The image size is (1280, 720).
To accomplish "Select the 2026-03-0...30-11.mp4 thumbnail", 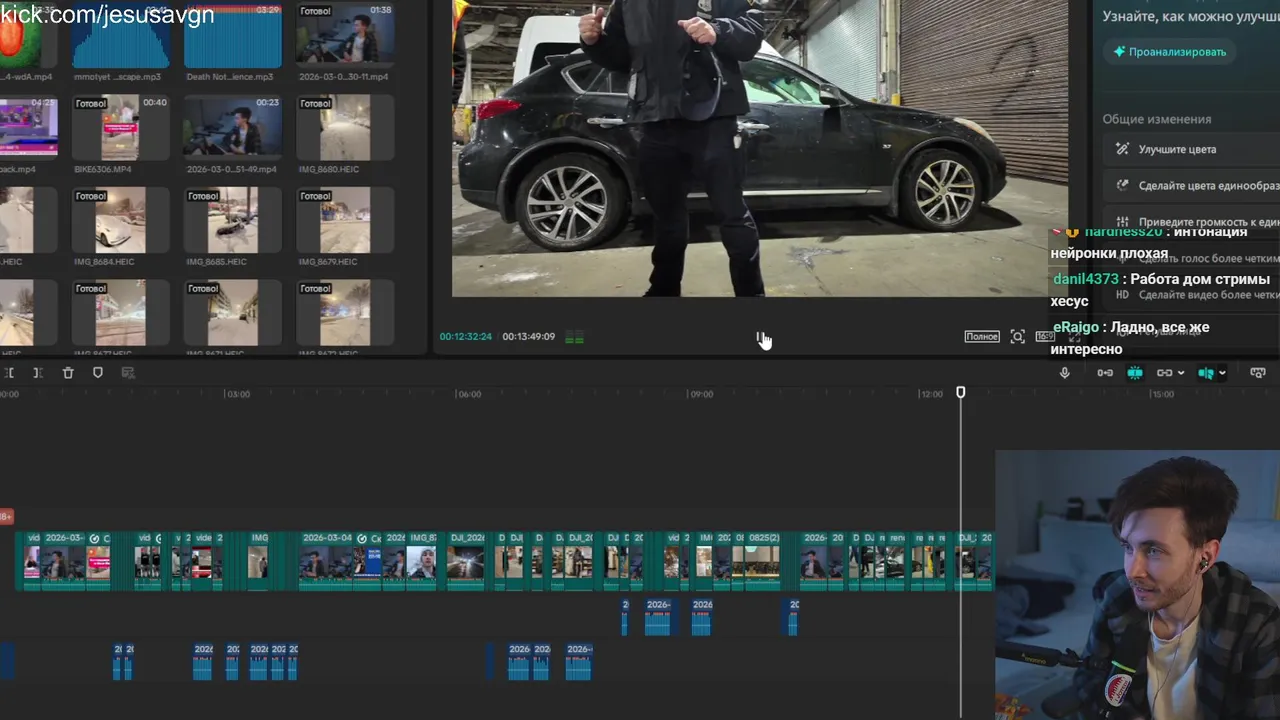I will [x=345, y=37].
